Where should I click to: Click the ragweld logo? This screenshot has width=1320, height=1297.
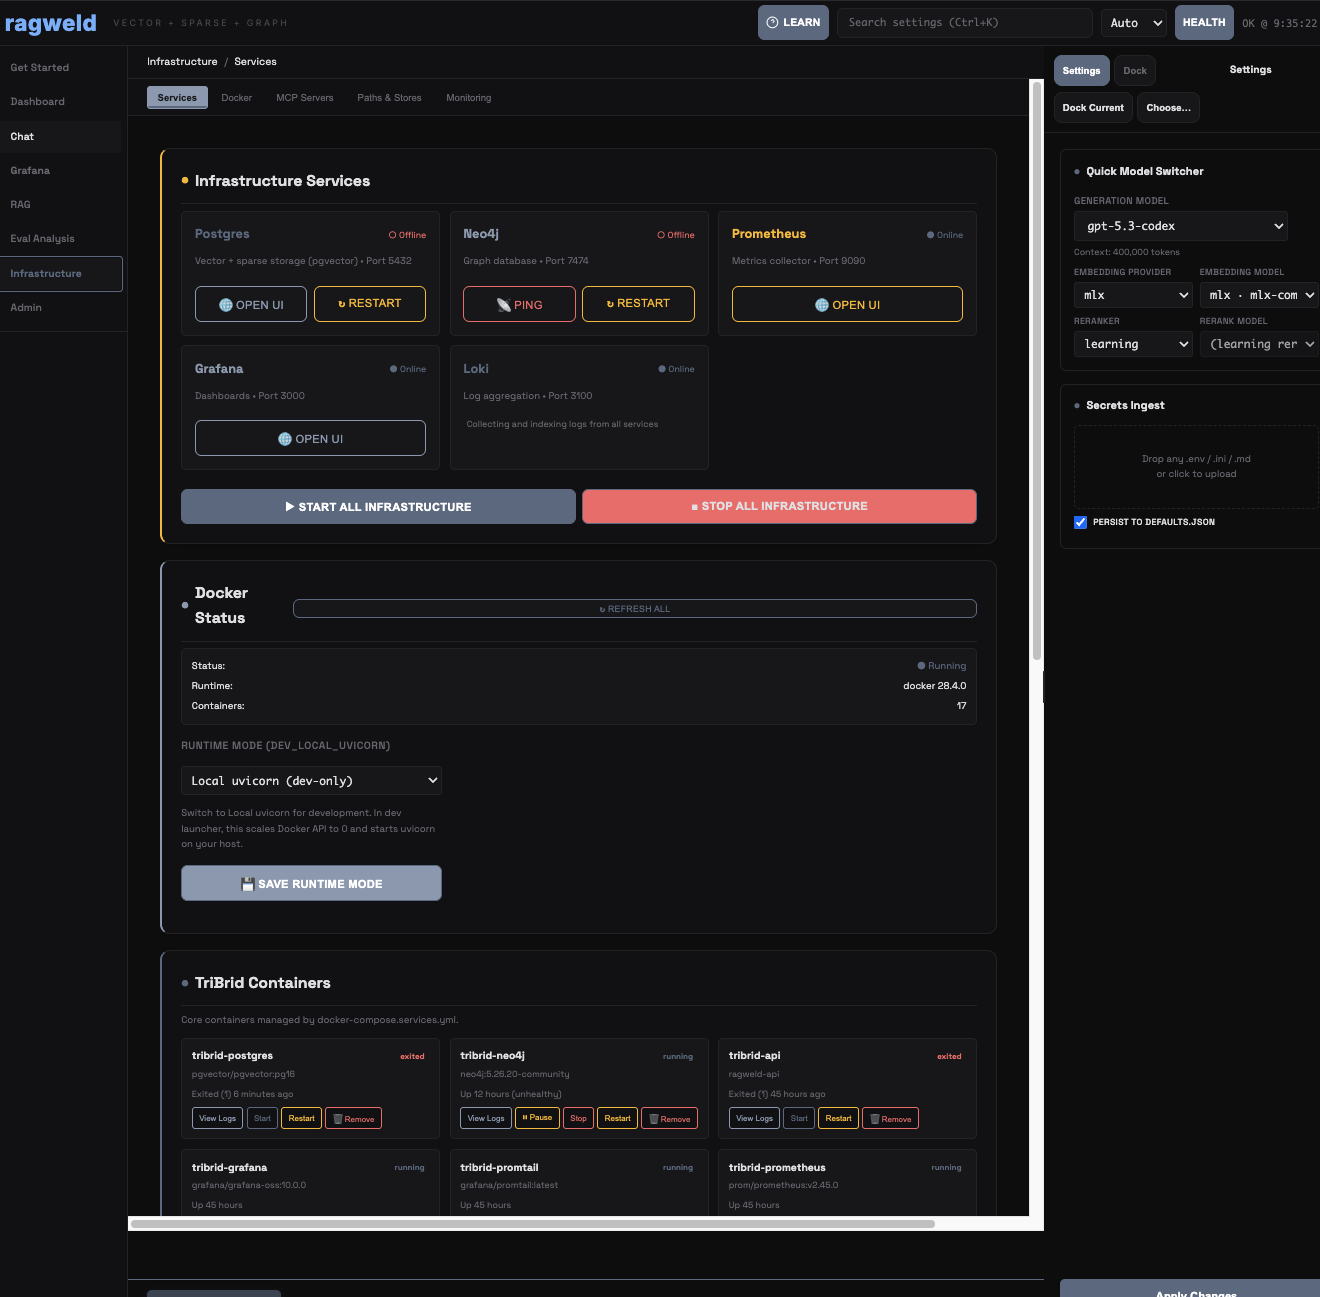click(x=51, y=23)
